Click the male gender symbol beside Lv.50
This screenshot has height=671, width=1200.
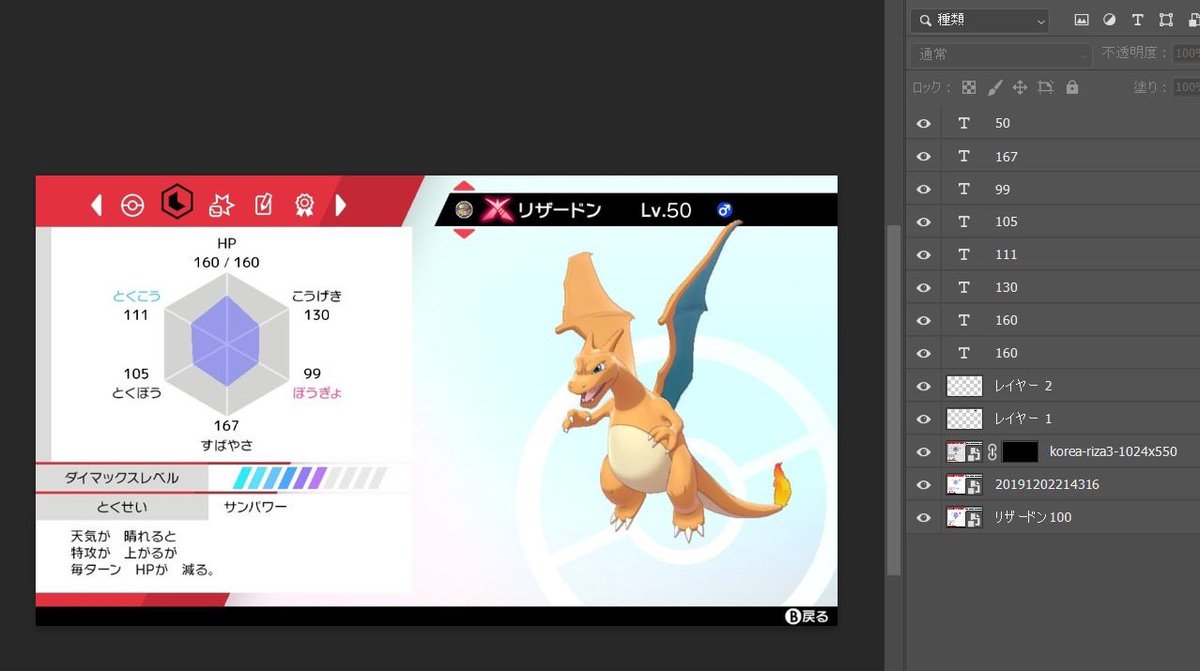725,209
